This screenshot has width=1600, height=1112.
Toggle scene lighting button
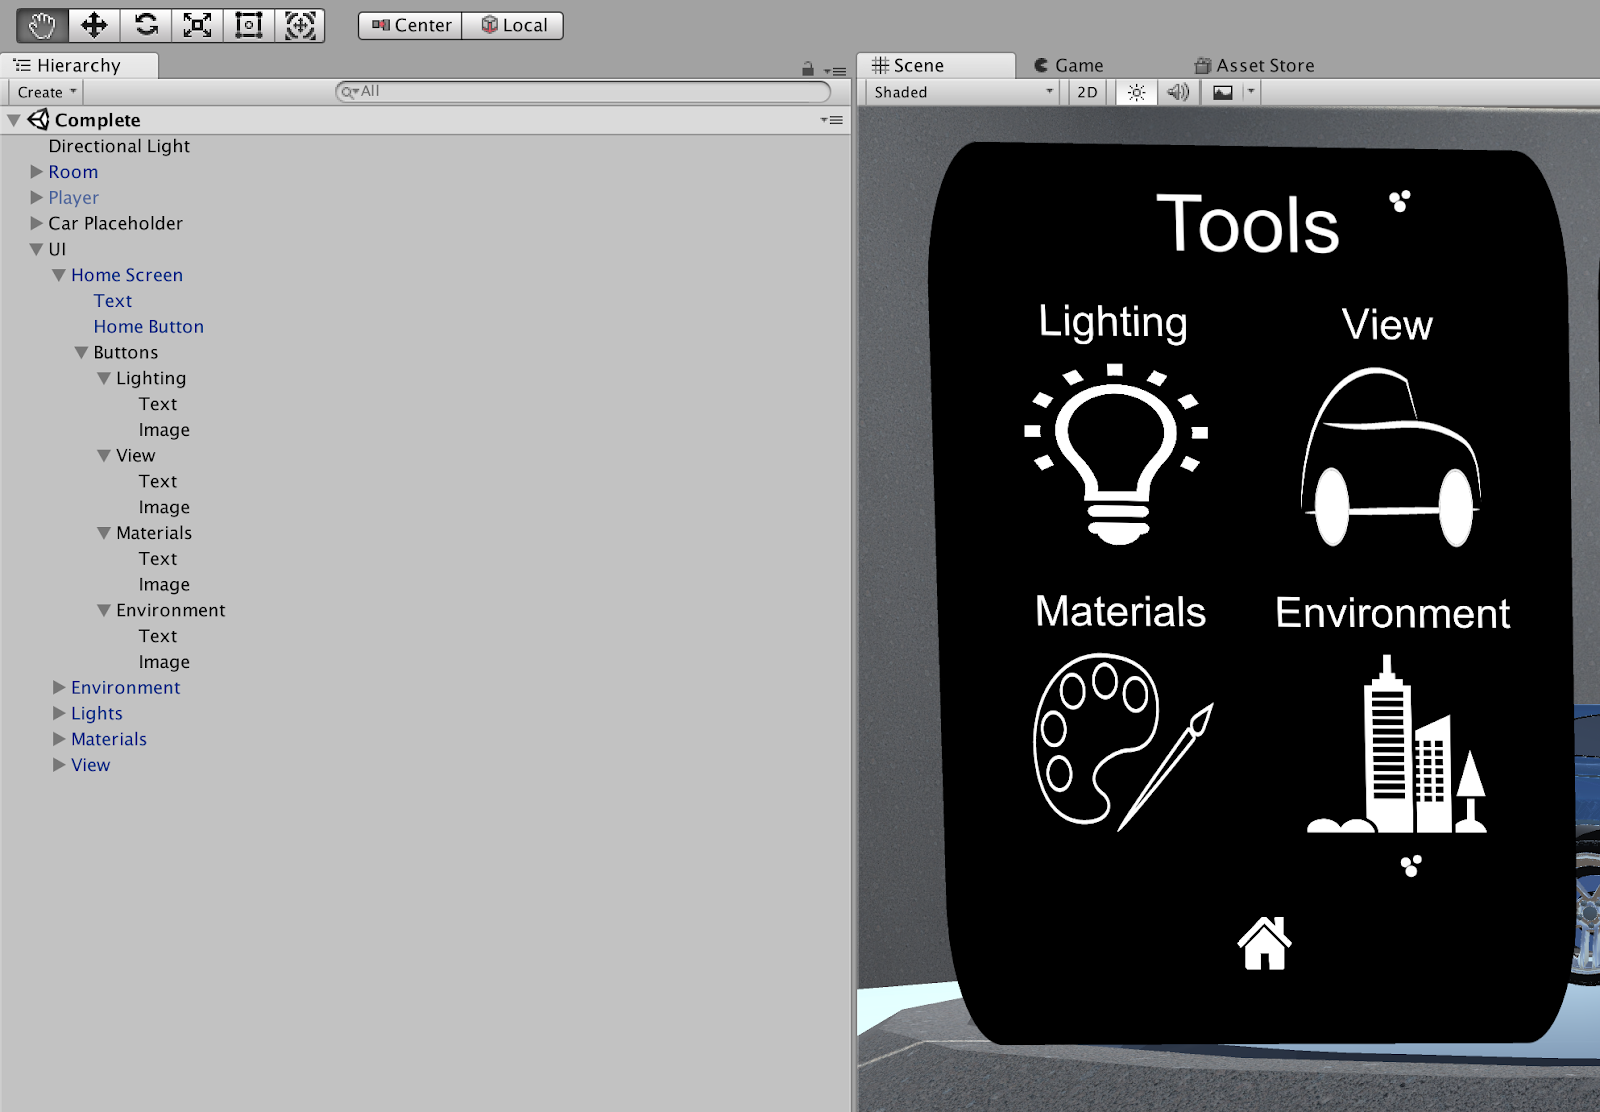(x=1136, y=92)
